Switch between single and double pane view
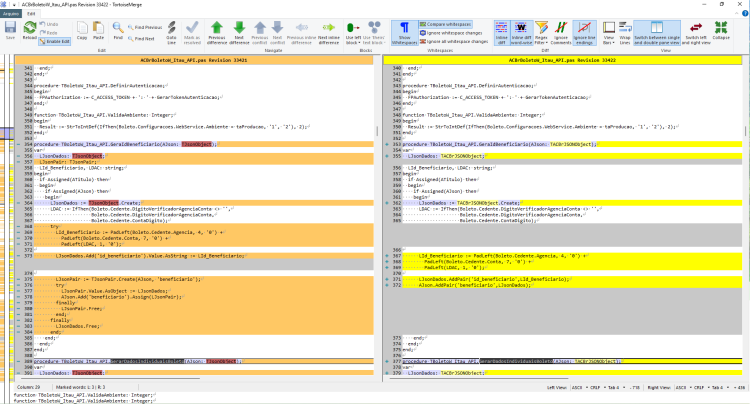This screenshot has height=404, width=750. [657, 33]
